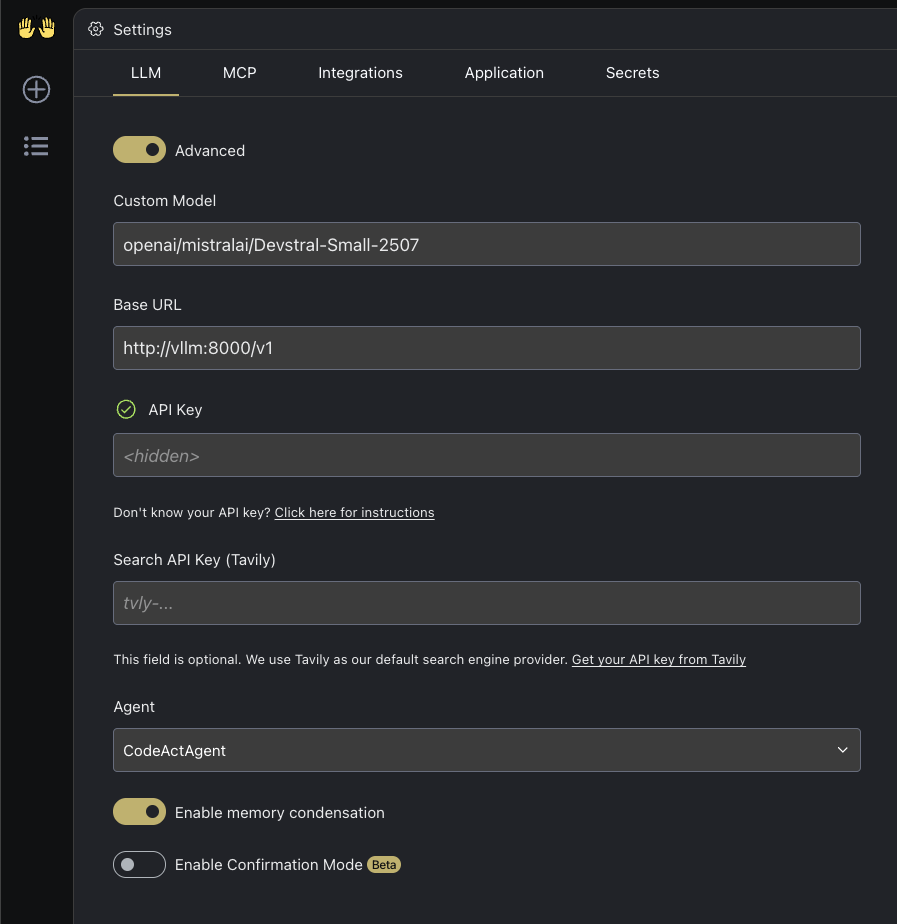Click the hidden API Key field
The height and width of the screenshot is (924, 897).
coord(486,454)
